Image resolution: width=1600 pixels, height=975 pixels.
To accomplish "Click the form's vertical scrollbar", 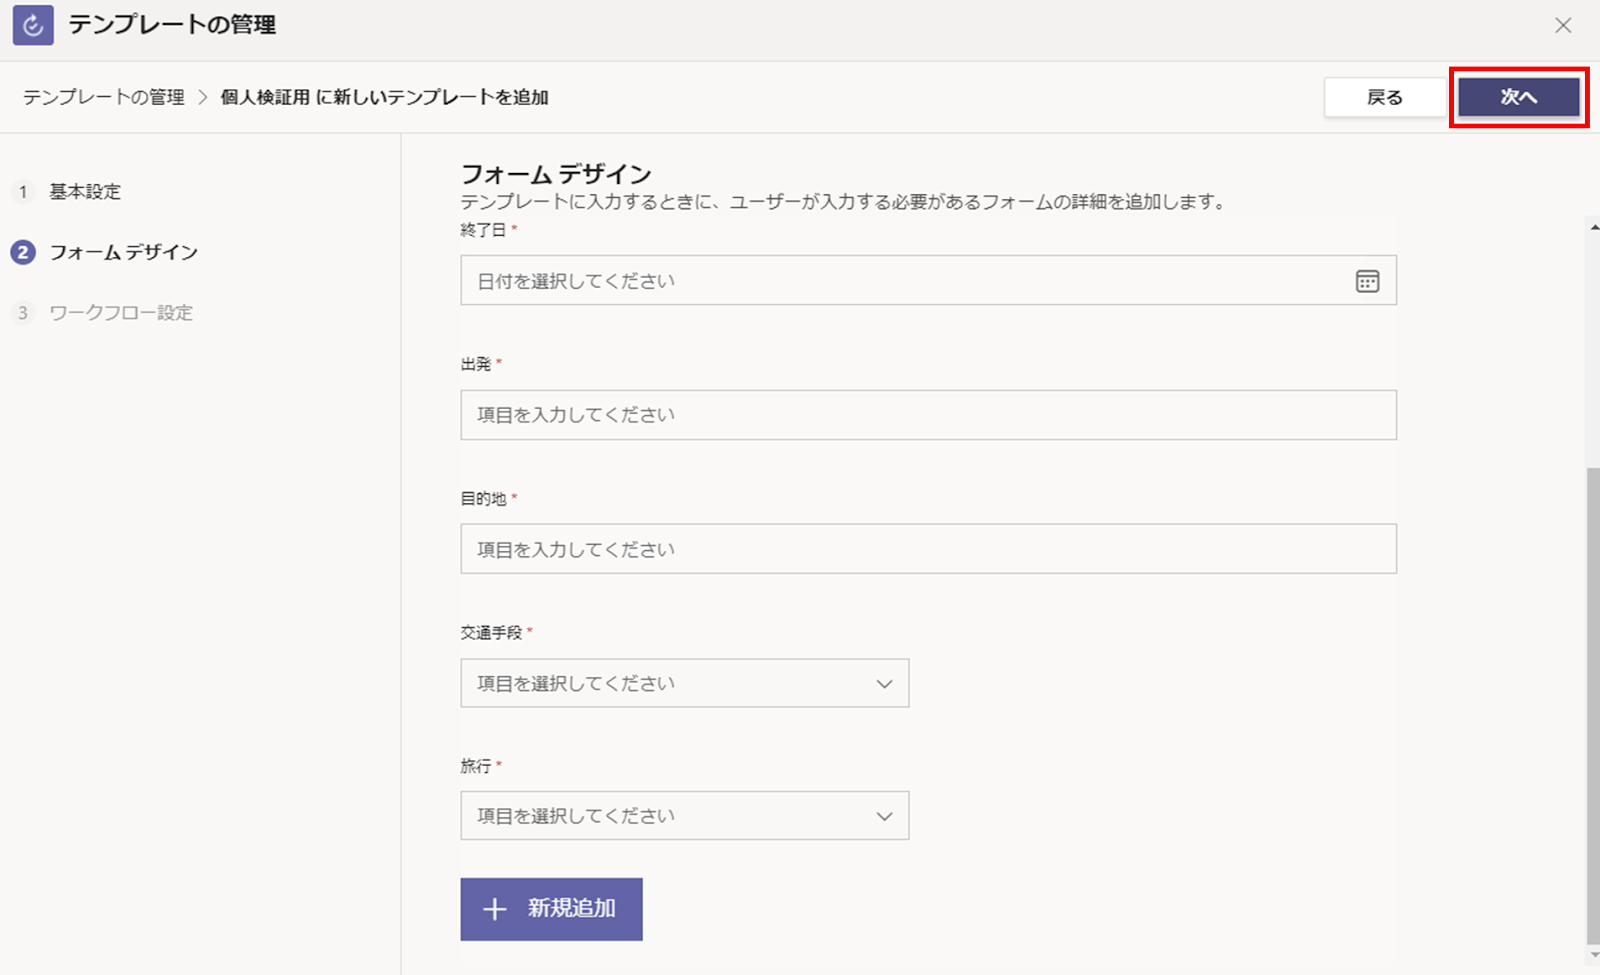I will pyautogui.click(x=1593, y=700).
